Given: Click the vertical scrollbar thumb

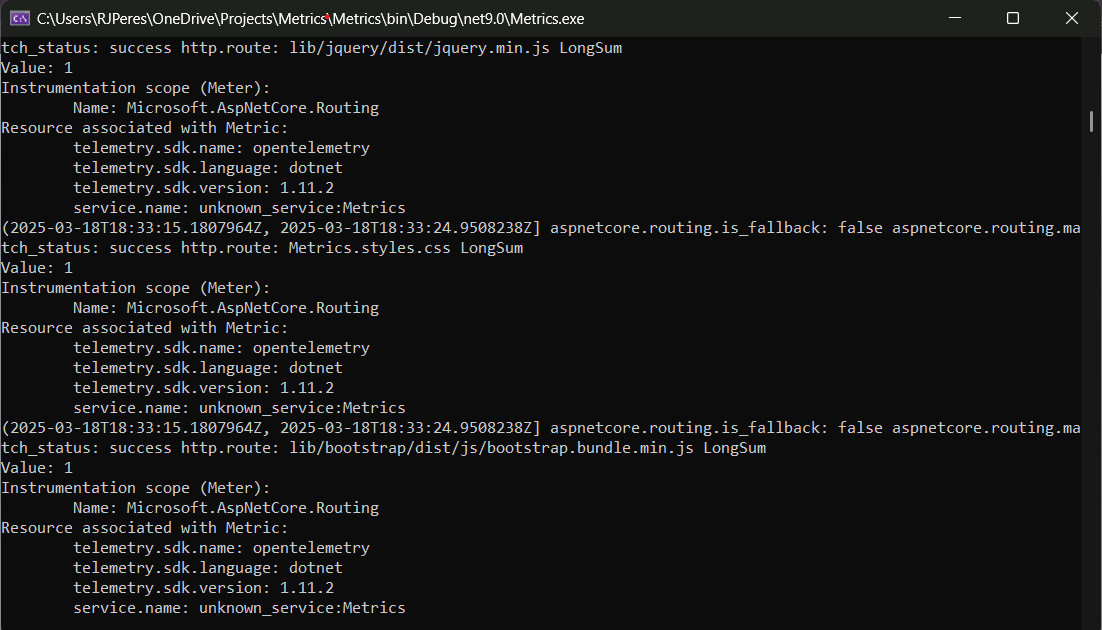Looking at the screenshot, I should pos(1091,121).
